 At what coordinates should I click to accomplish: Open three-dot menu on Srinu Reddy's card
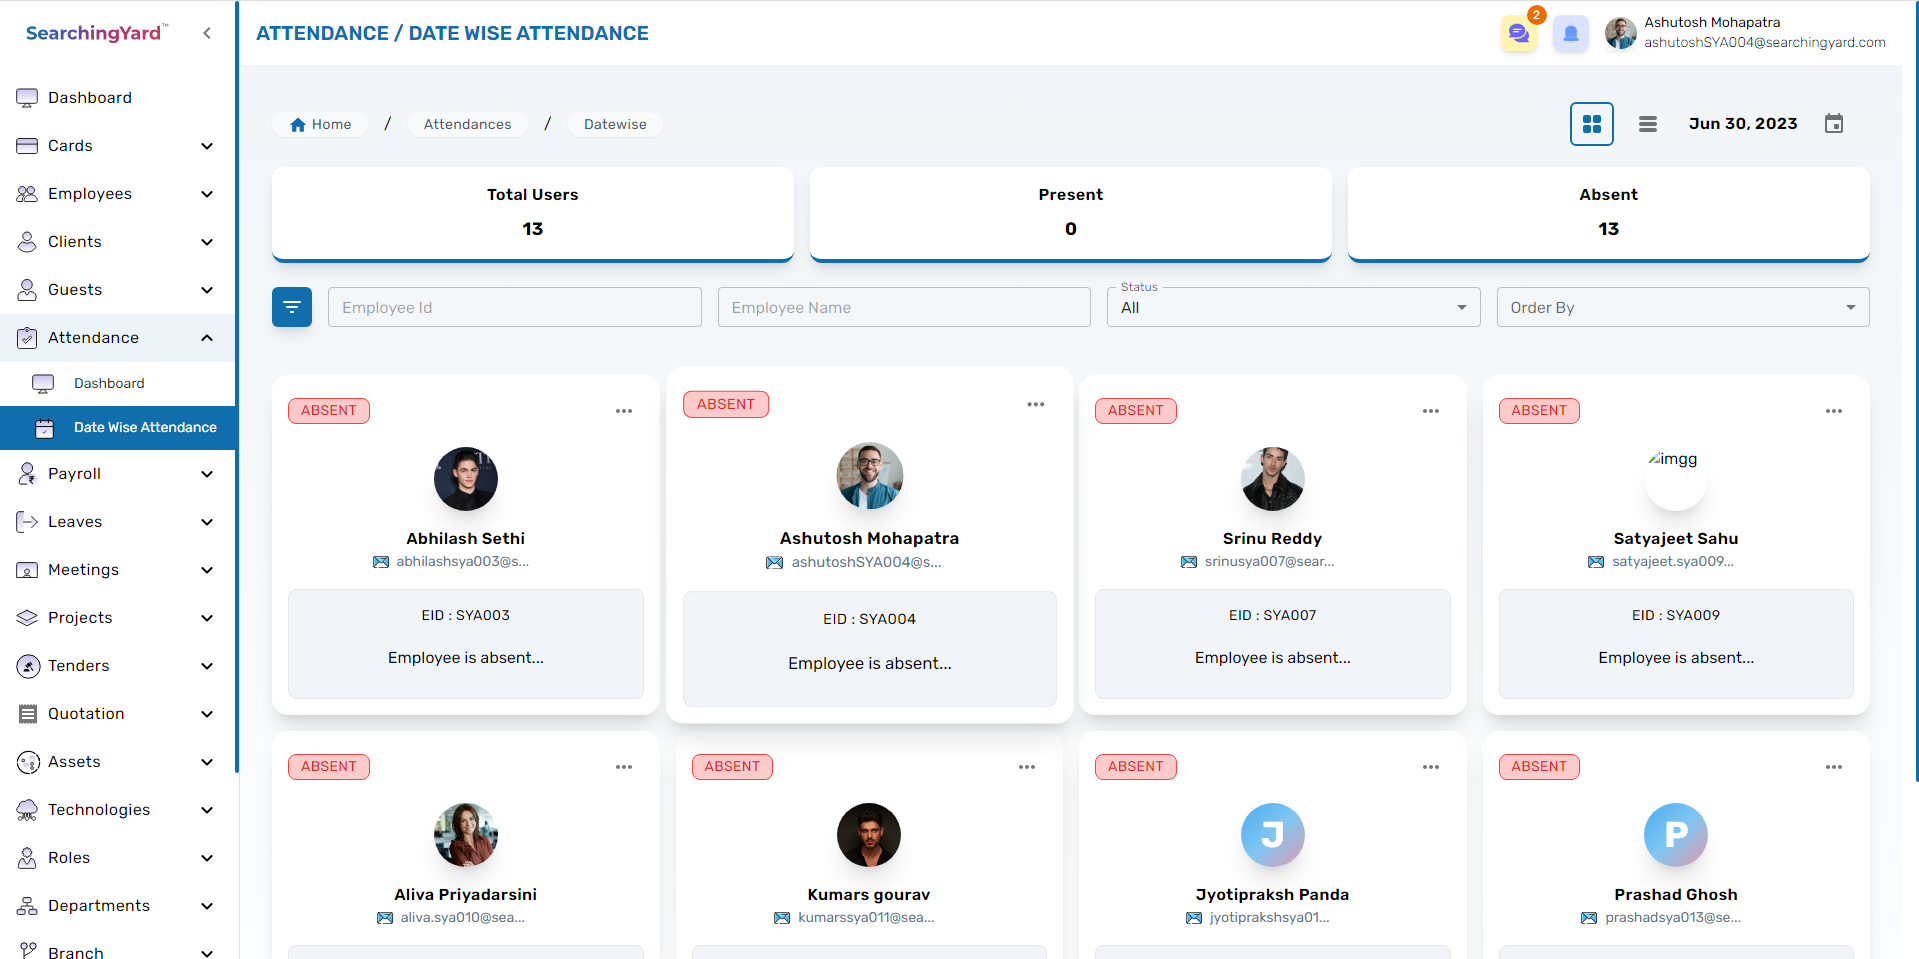click(1430, 411)
